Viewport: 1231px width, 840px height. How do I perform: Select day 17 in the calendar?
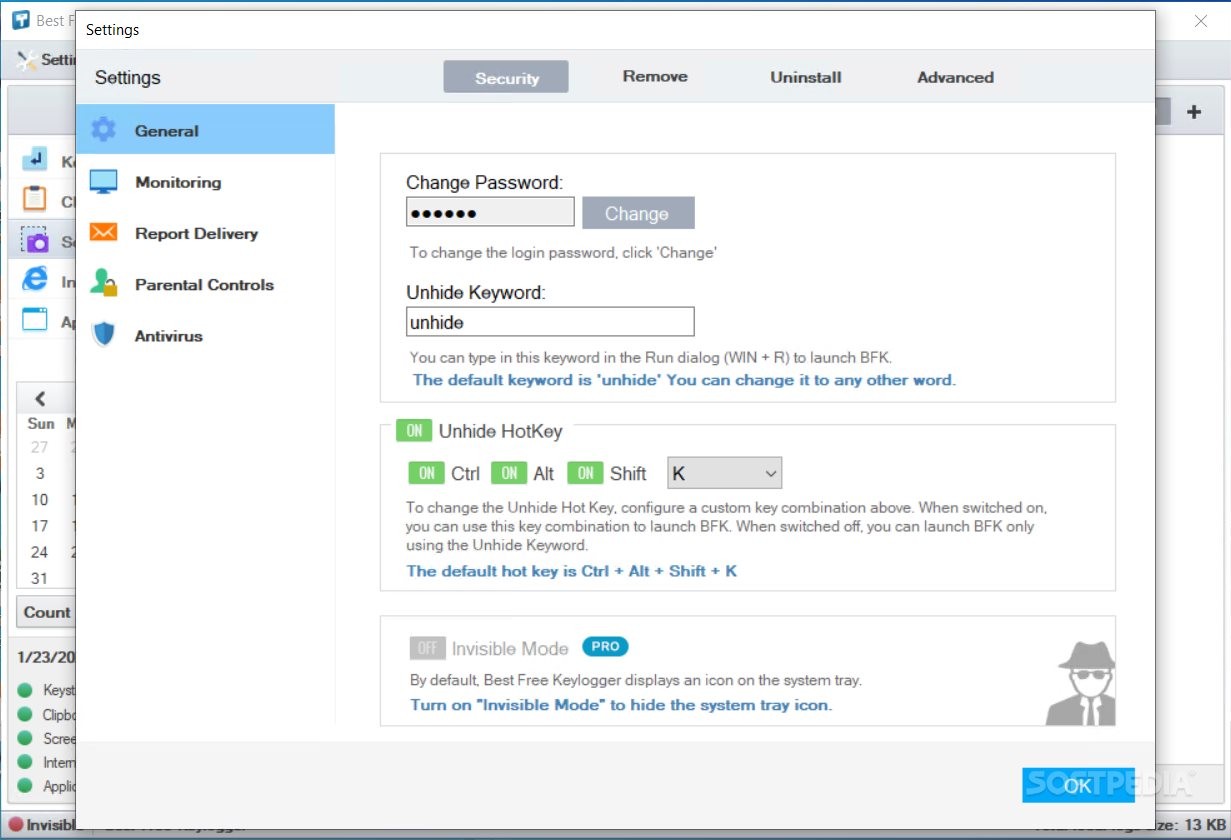click(x=40, y=525)
